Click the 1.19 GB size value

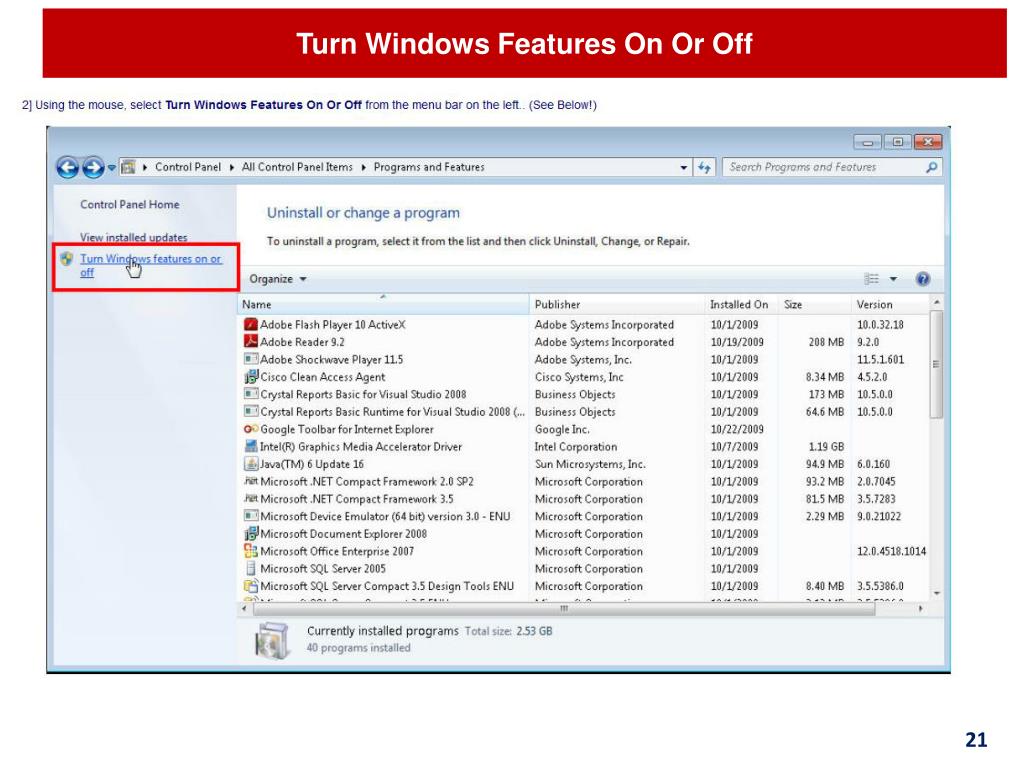[x=826, y=447]
